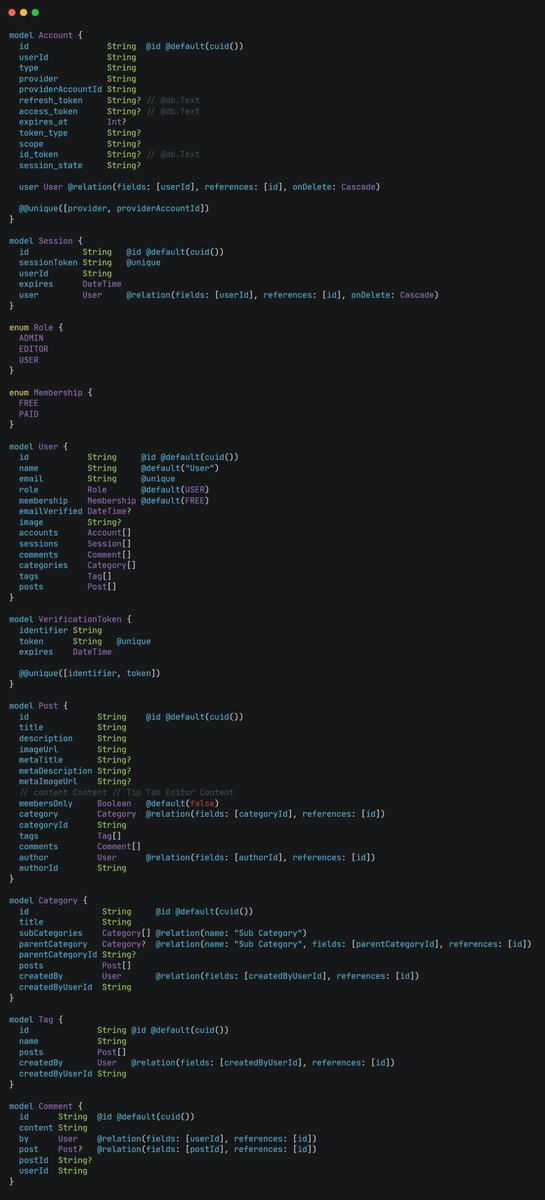
Task: Click the membersOnly field name
Action: pos(46,803)
